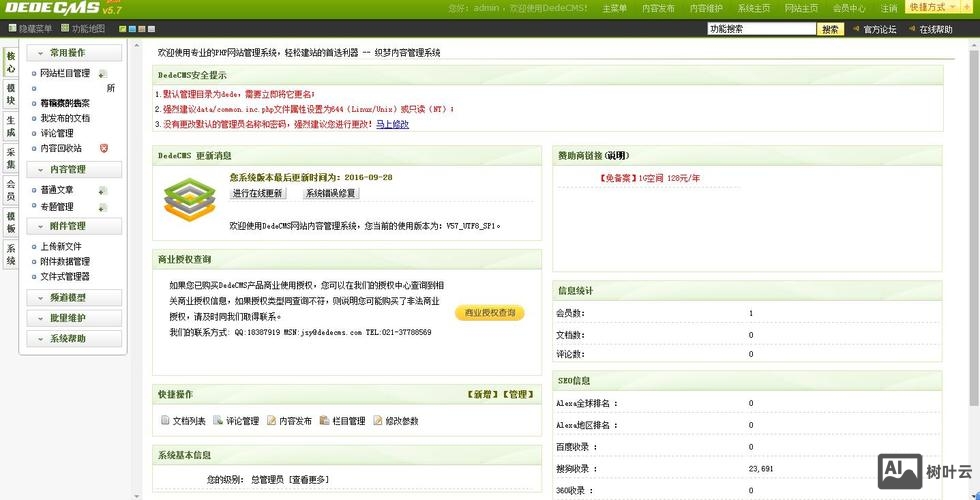Collapse the 常用操作 section
This screenshot has height=500, width=980.
pyautogui.click(x=74, y=53)
